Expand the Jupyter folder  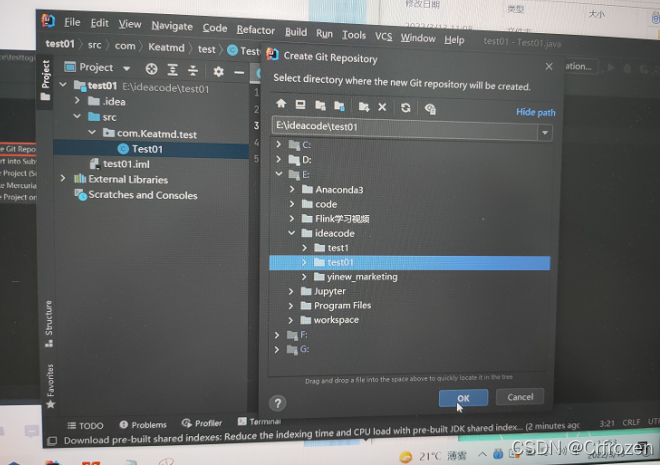[x=291, y=291]
